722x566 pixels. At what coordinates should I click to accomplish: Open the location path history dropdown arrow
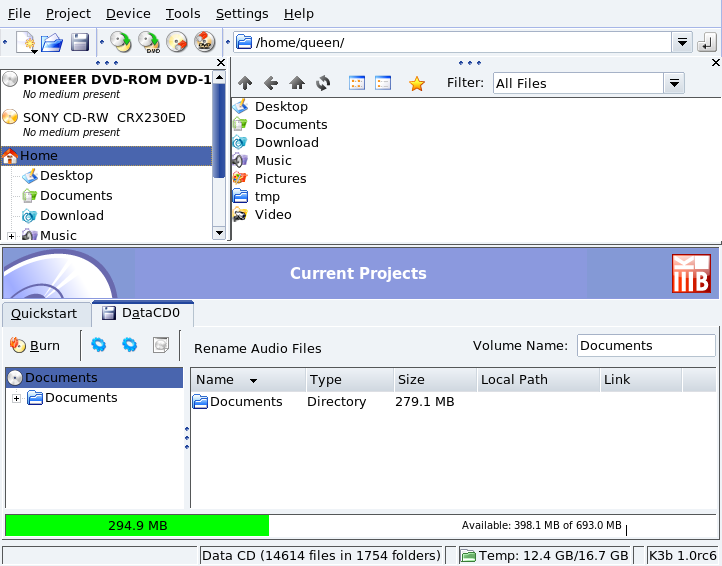pyautogui.click(x=682, y=42)
